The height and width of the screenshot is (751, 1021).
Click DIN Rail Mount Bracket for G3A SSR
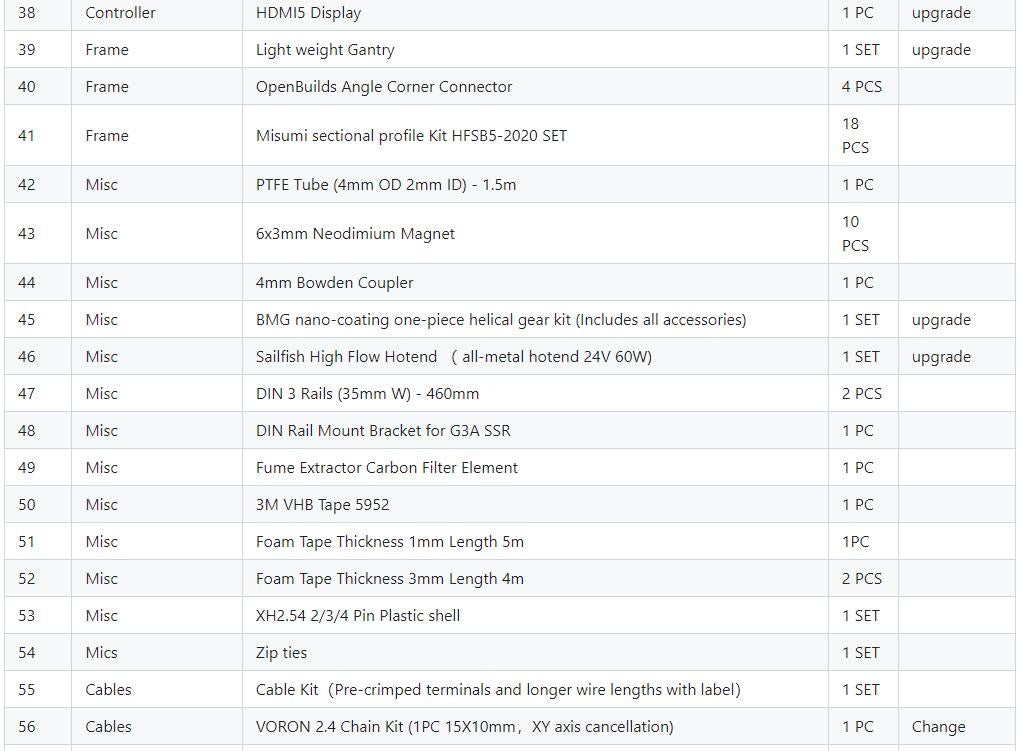point(383,431)
